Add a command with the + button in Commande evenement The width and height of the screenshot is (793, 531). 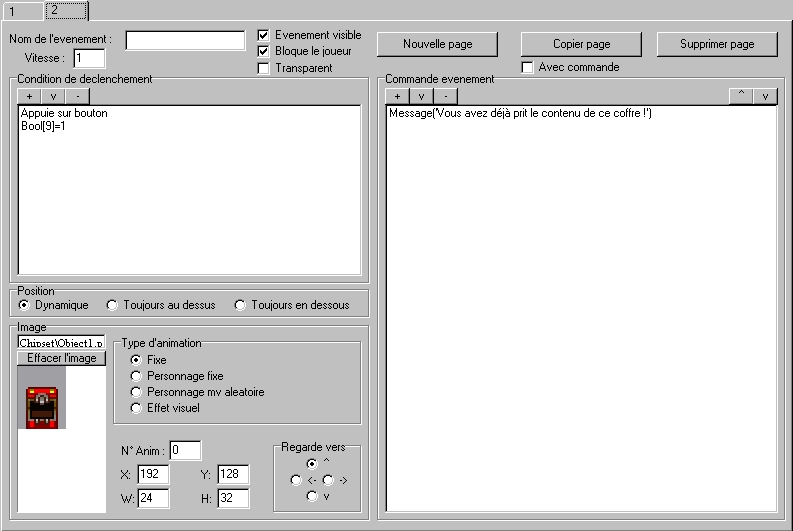[x=397, y=96]
